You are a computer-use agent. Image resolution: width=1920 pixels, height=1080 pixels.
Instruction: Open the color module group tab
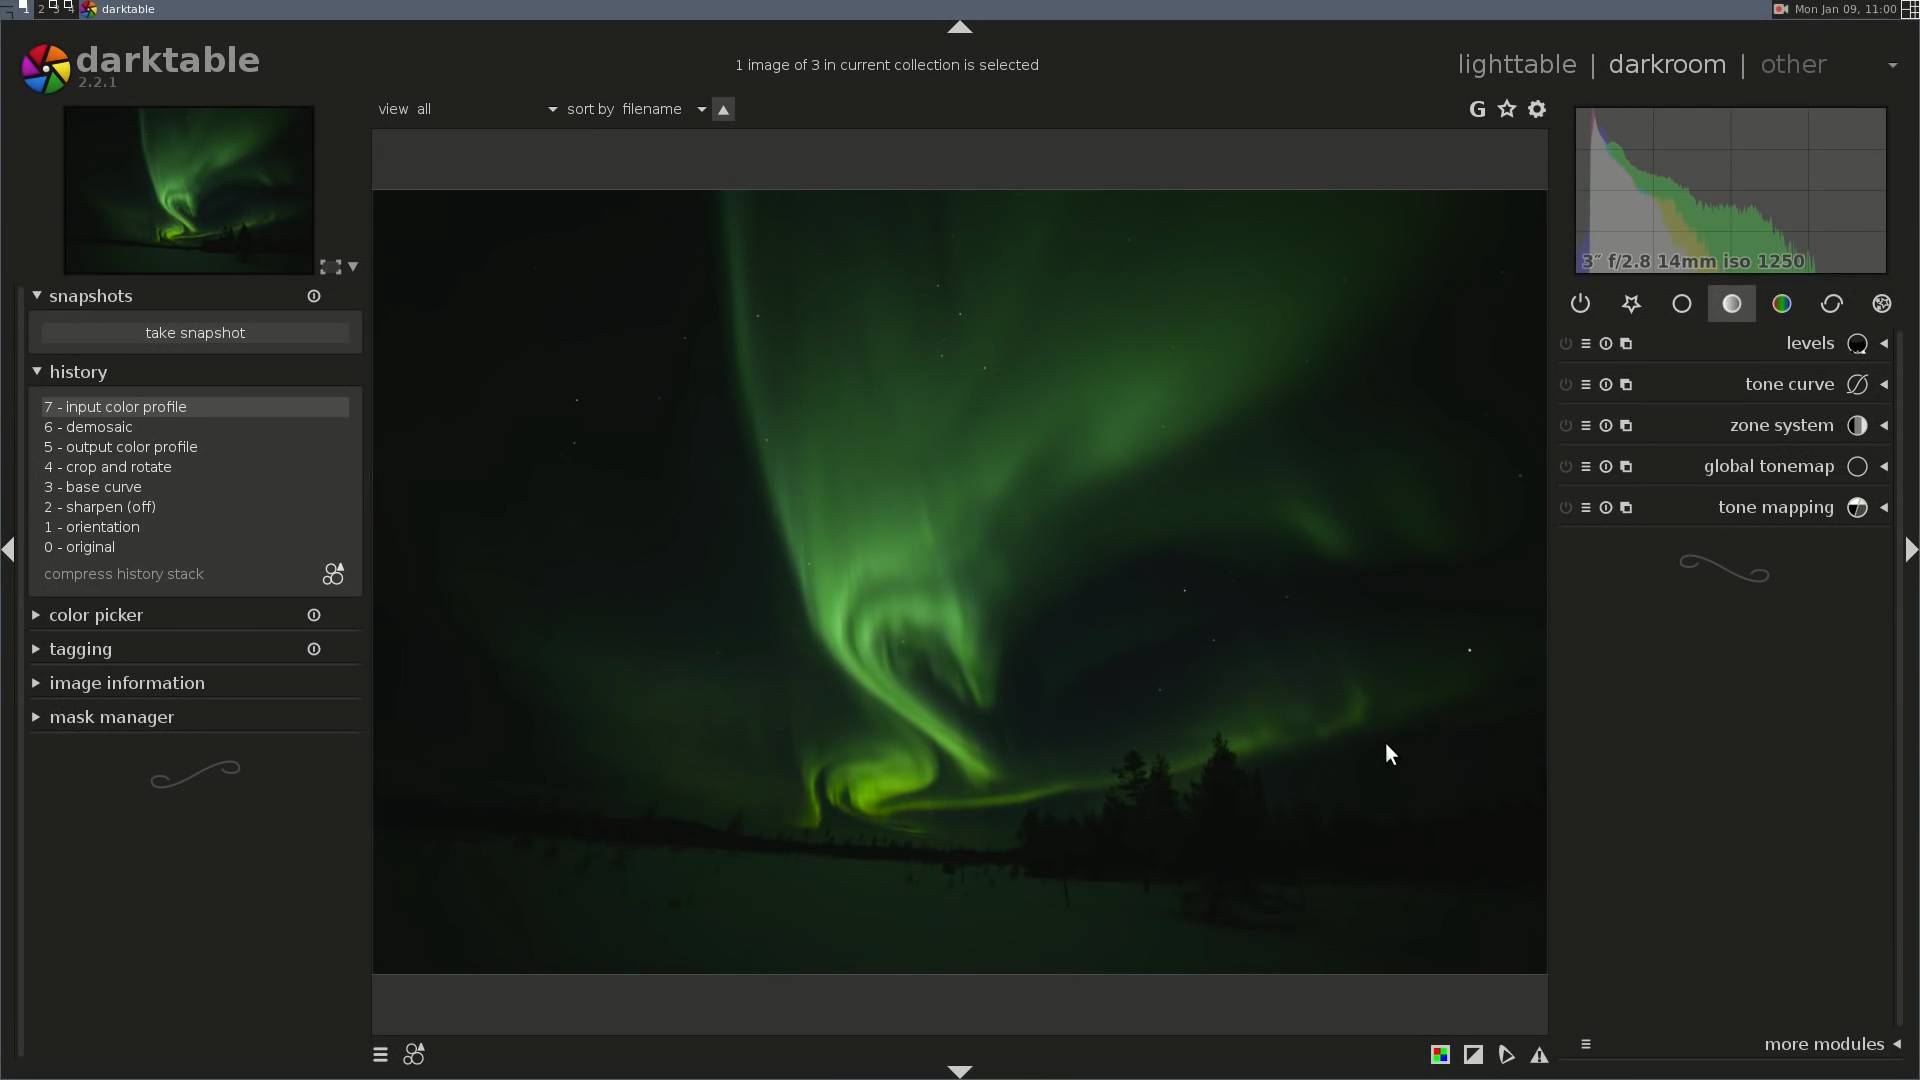(1781, 304)
